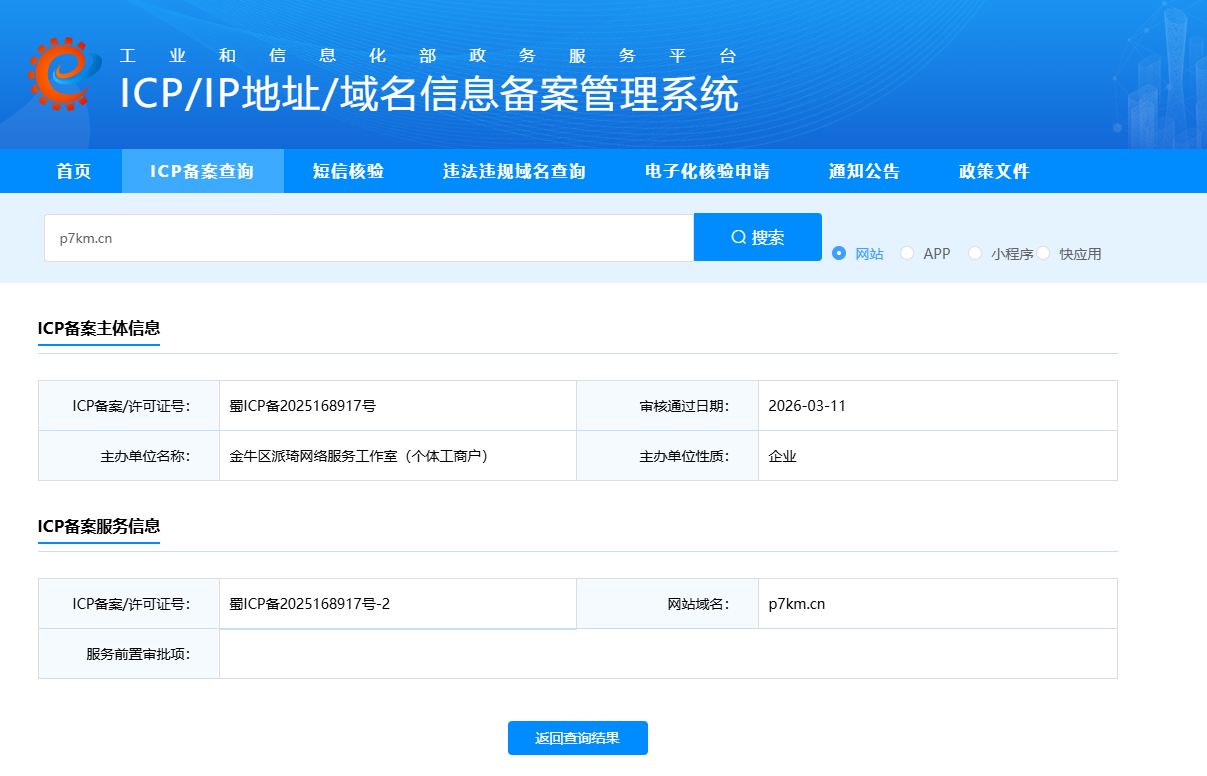Choose the 小程序 radio option

click(x=975, y=254)
